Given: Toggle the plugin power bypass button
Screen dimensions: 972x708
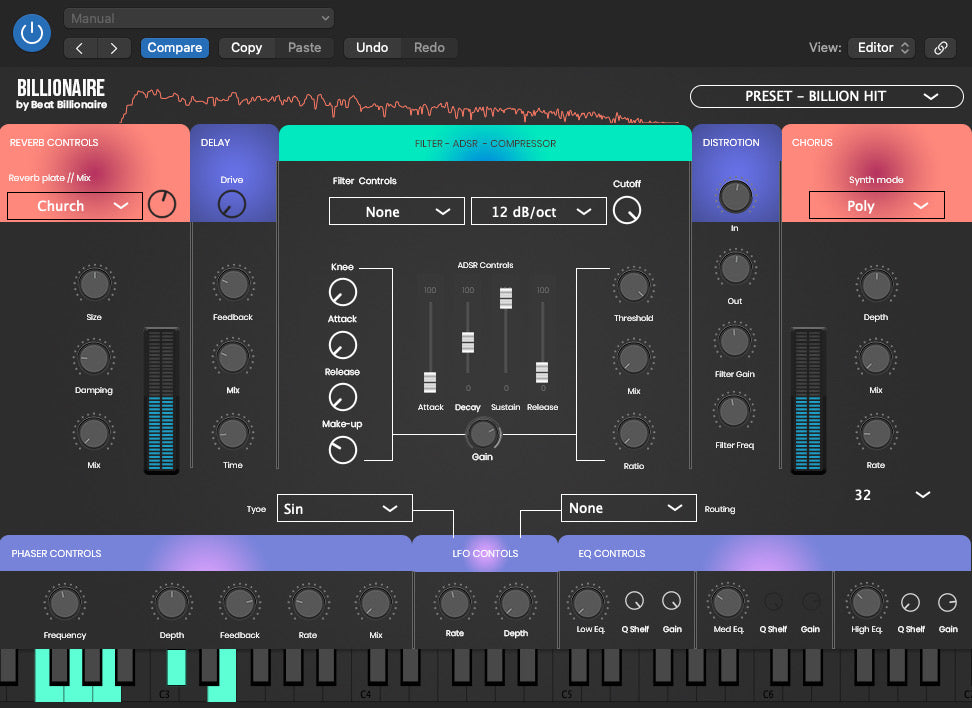Looking at the screenshot, I should click(32, 33).
